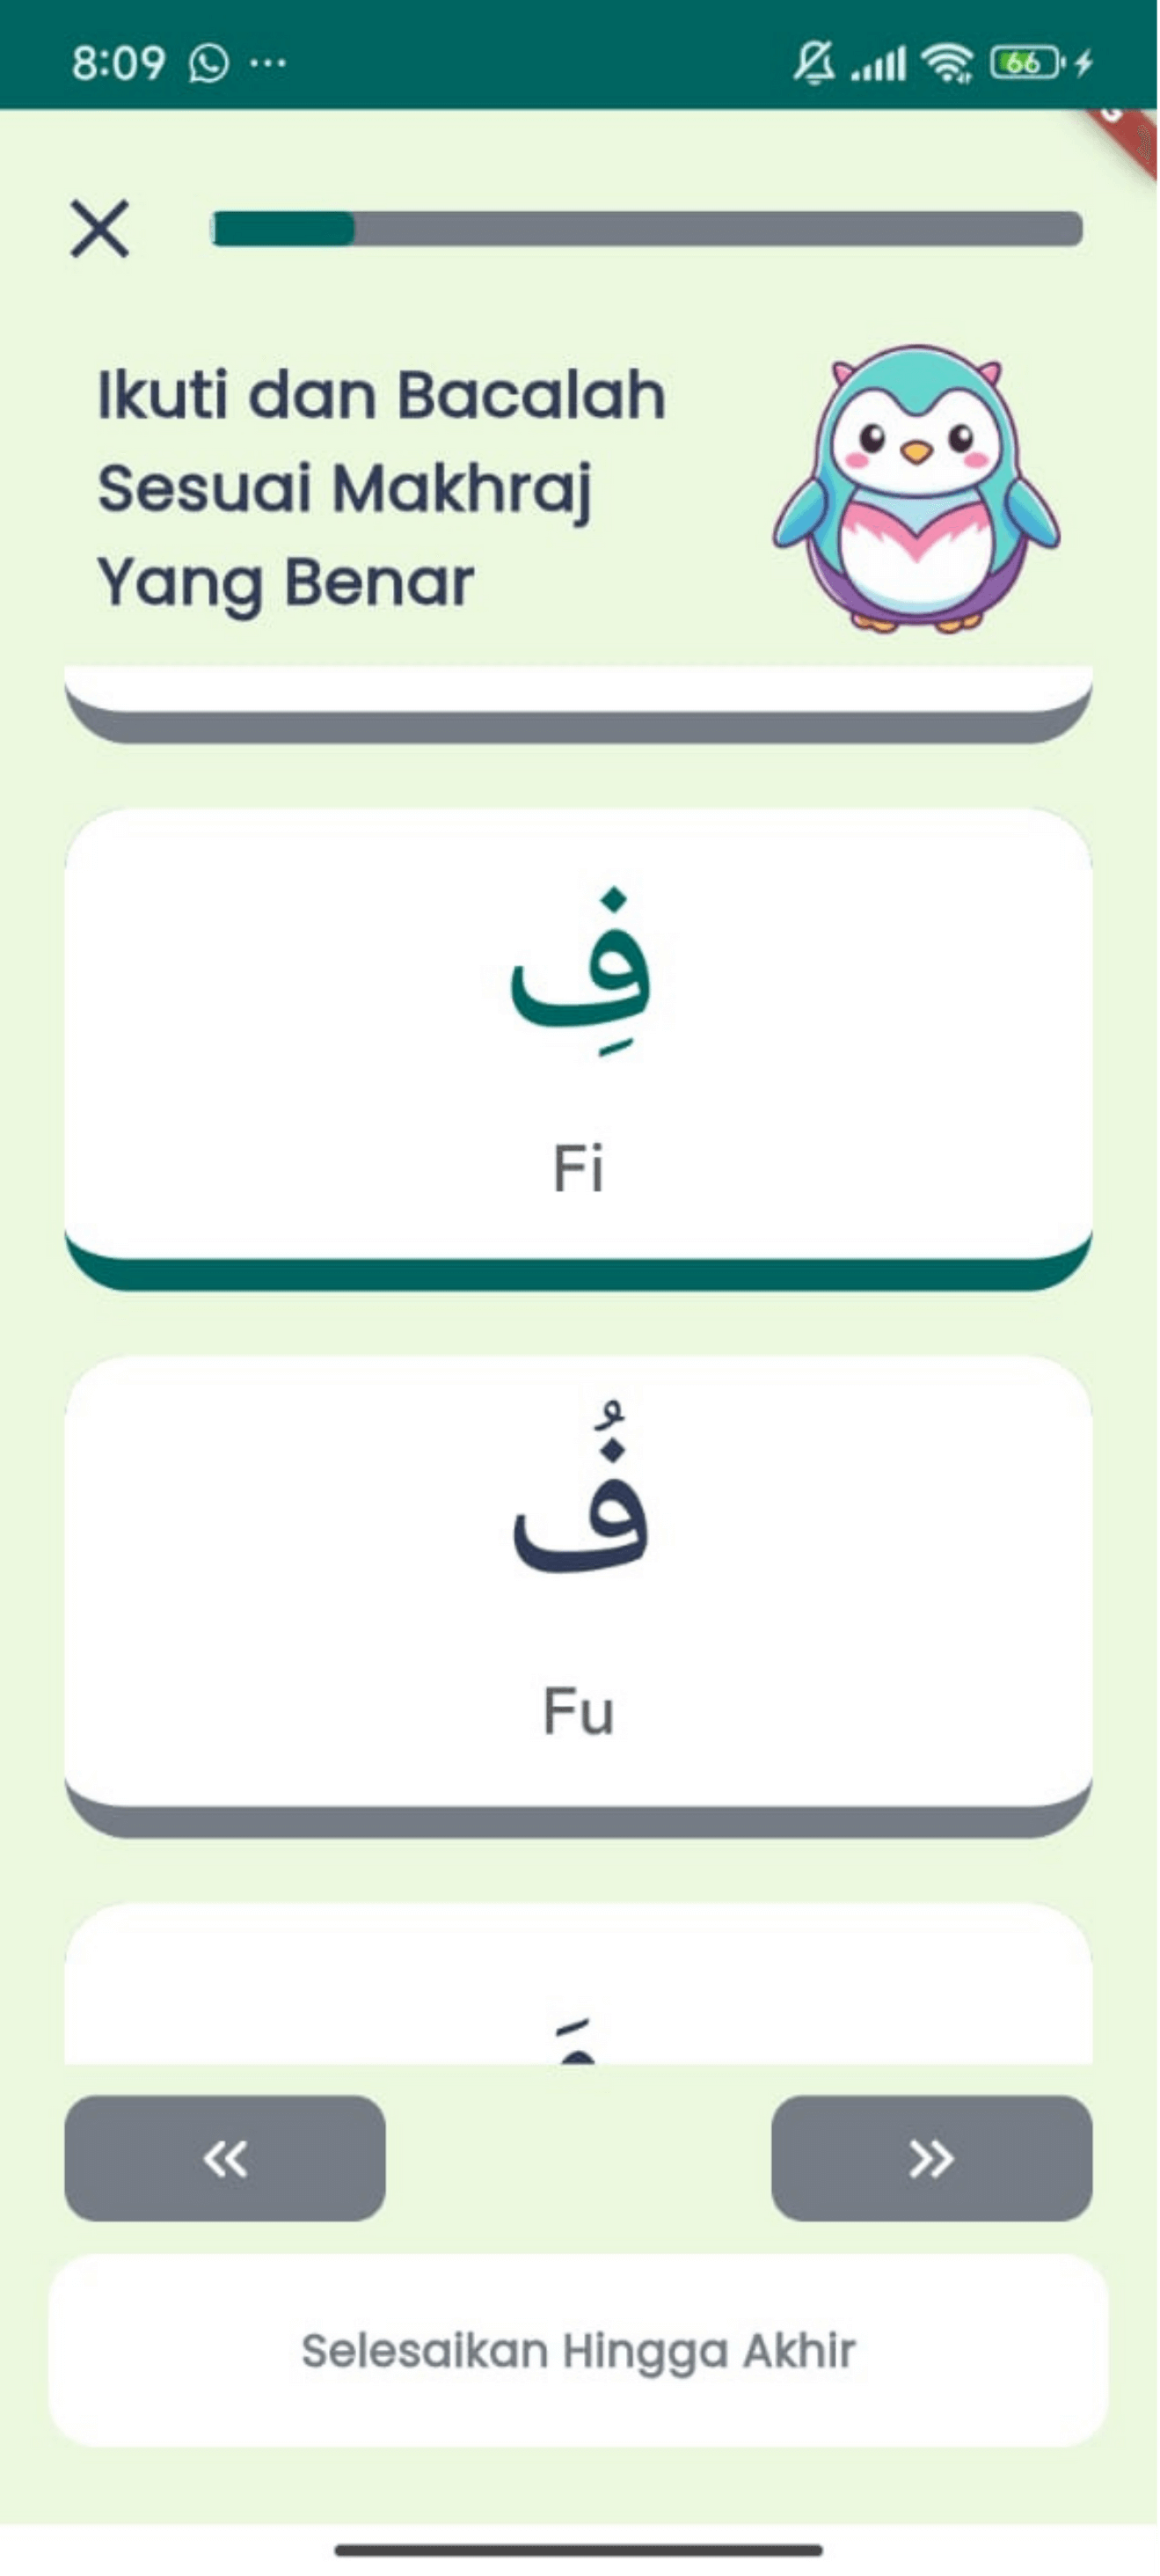
Task: Tap the cellular signal strength icon
Action: coord(879,64)
